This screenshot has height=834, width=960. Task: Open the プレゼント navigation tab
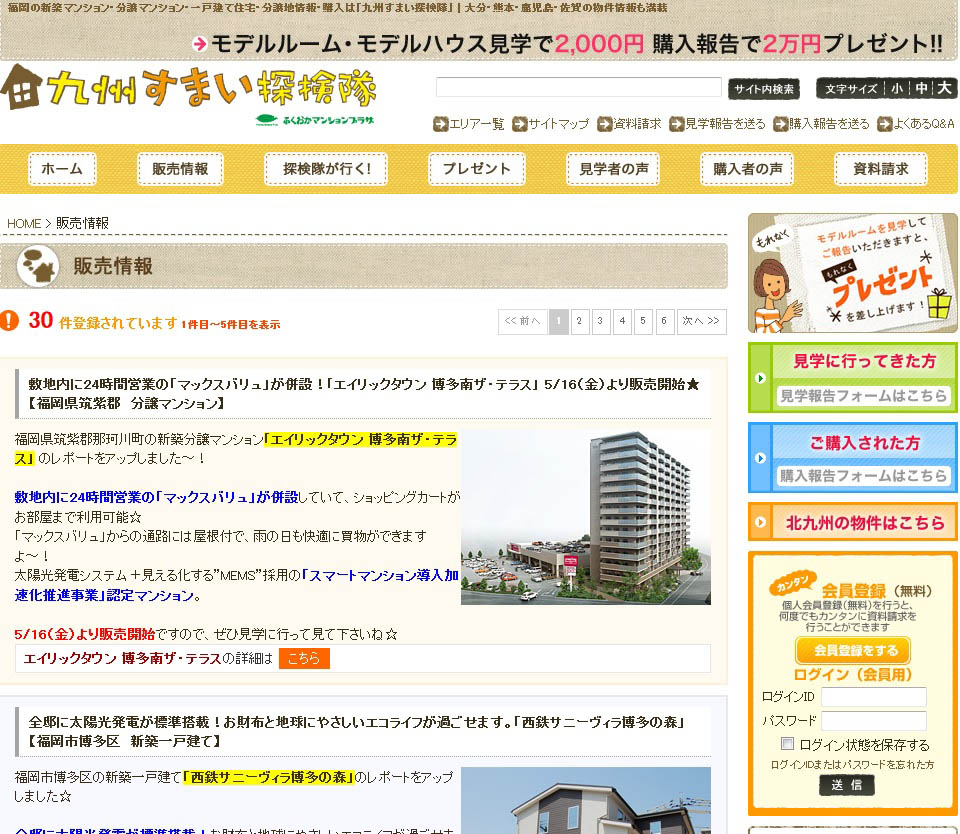pos(476,169)
